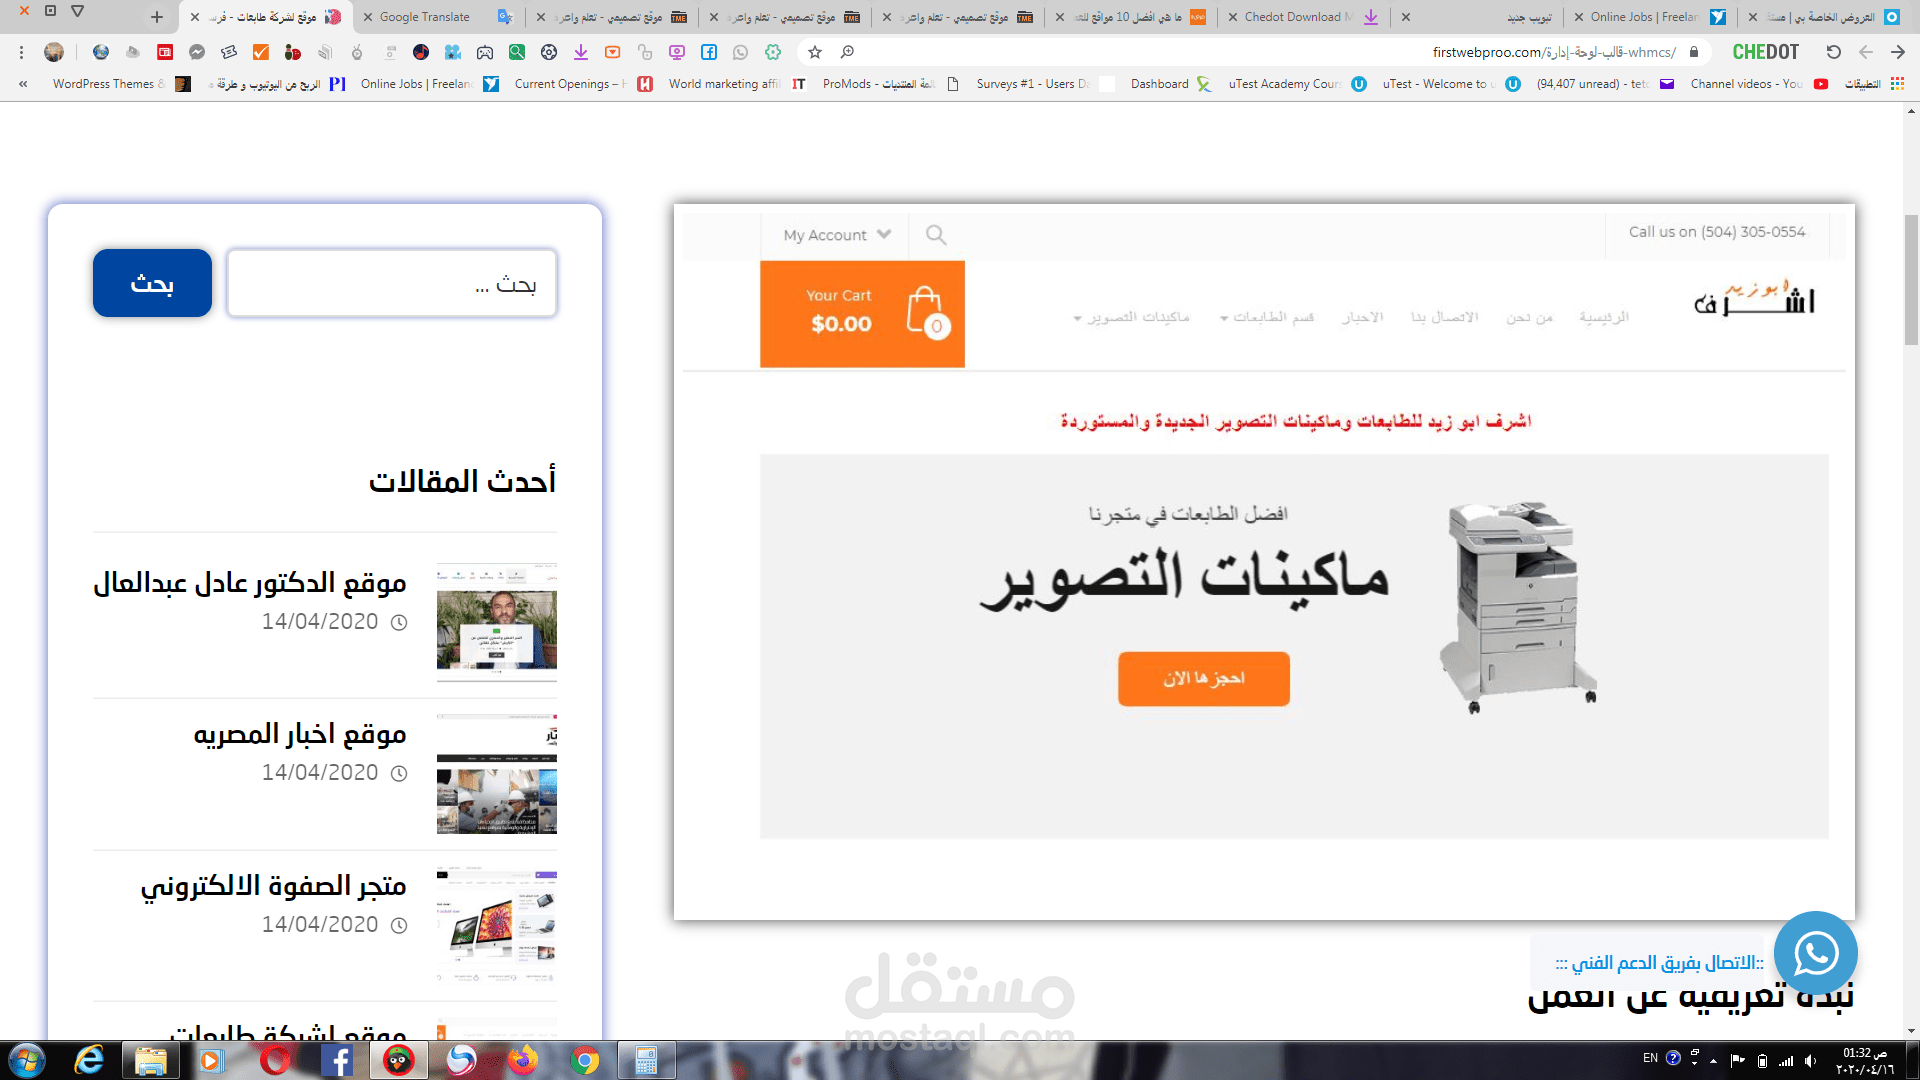Click the padlock site security icon
The width and height of the screenshot is (1920, 1080).
pos(1694,52)
